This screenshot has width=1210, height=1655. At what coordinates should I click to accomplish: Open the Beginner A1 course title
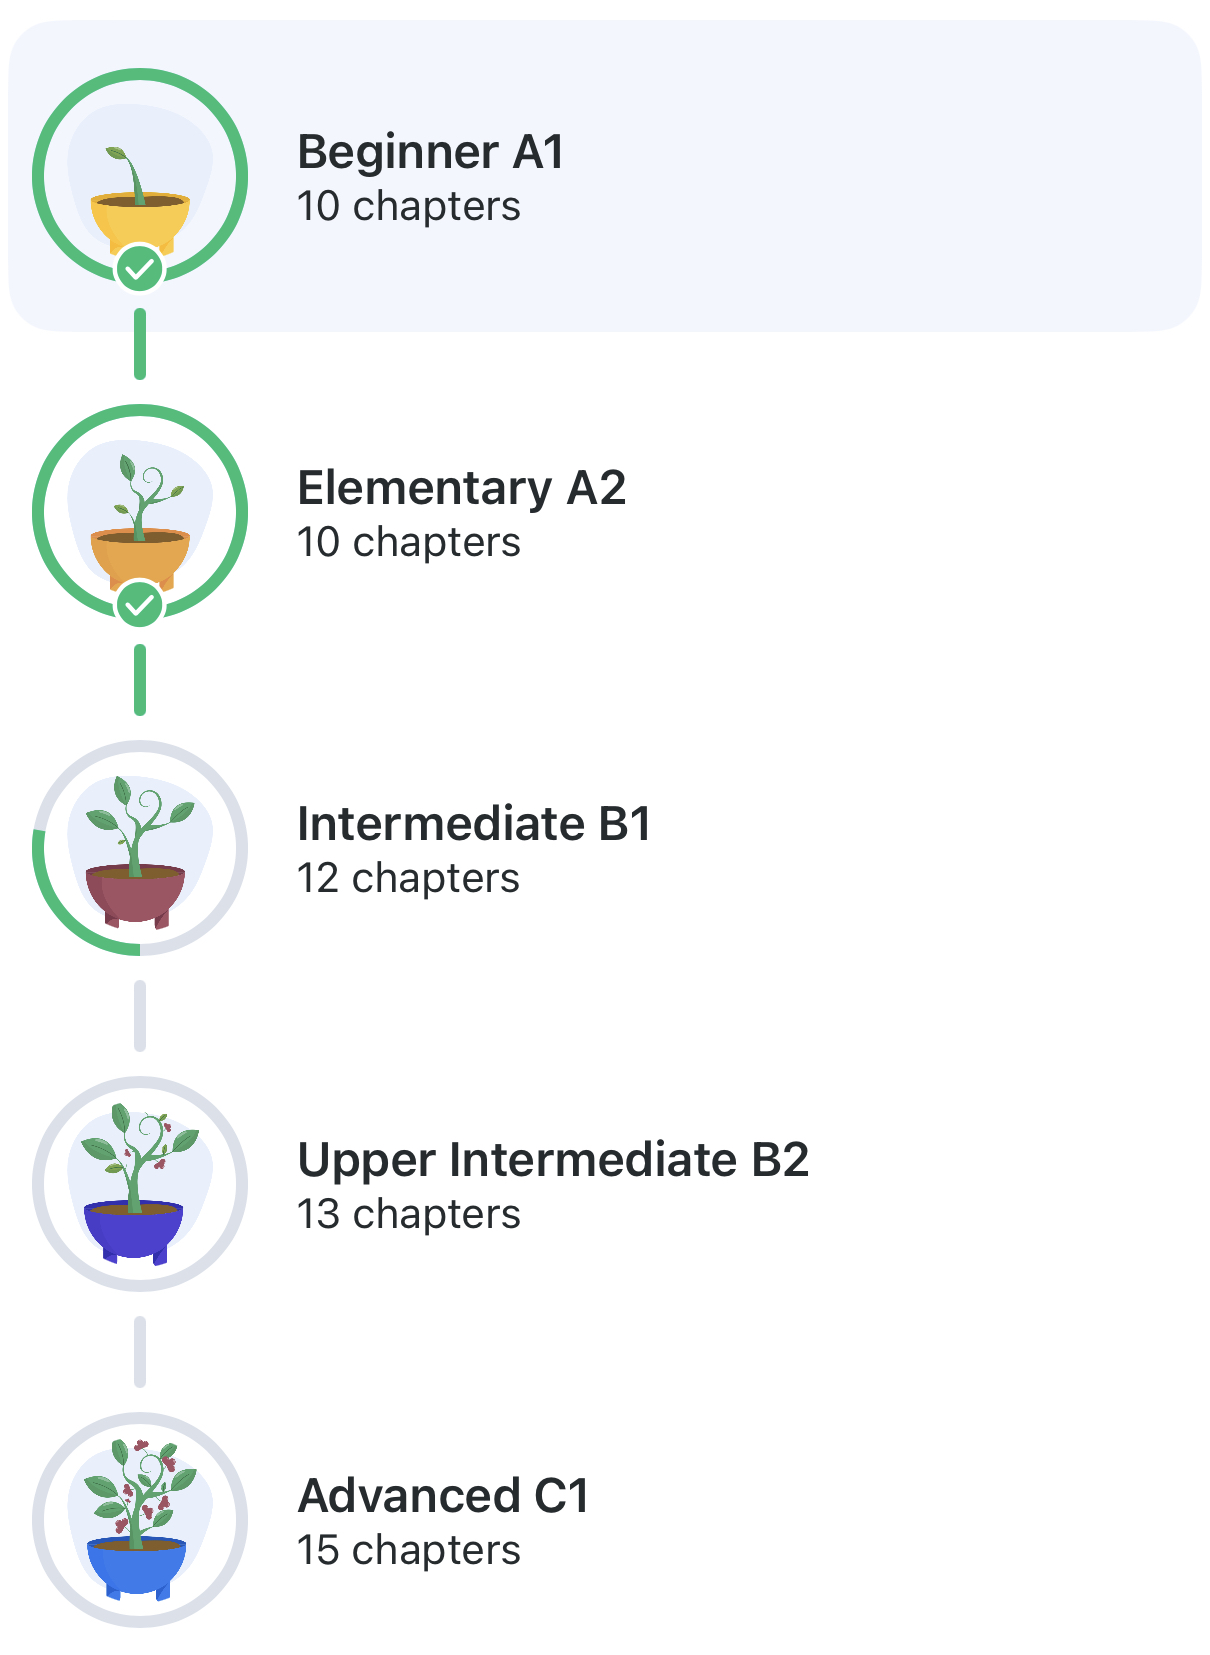tap(431, 152)
